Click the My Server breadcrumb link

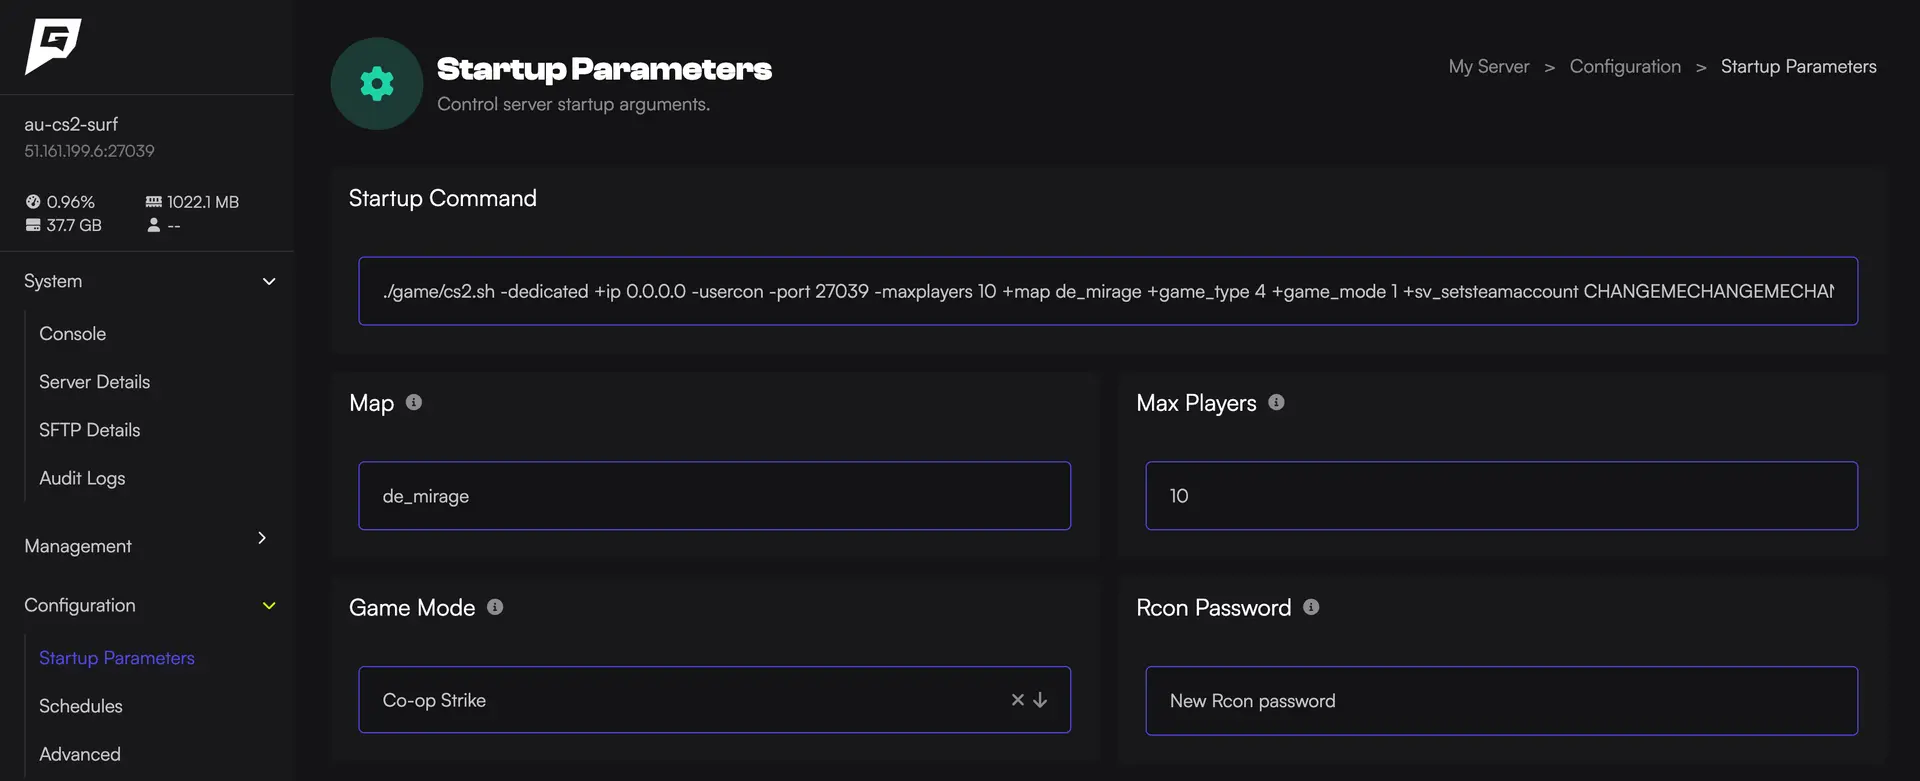pos(1488,66)
